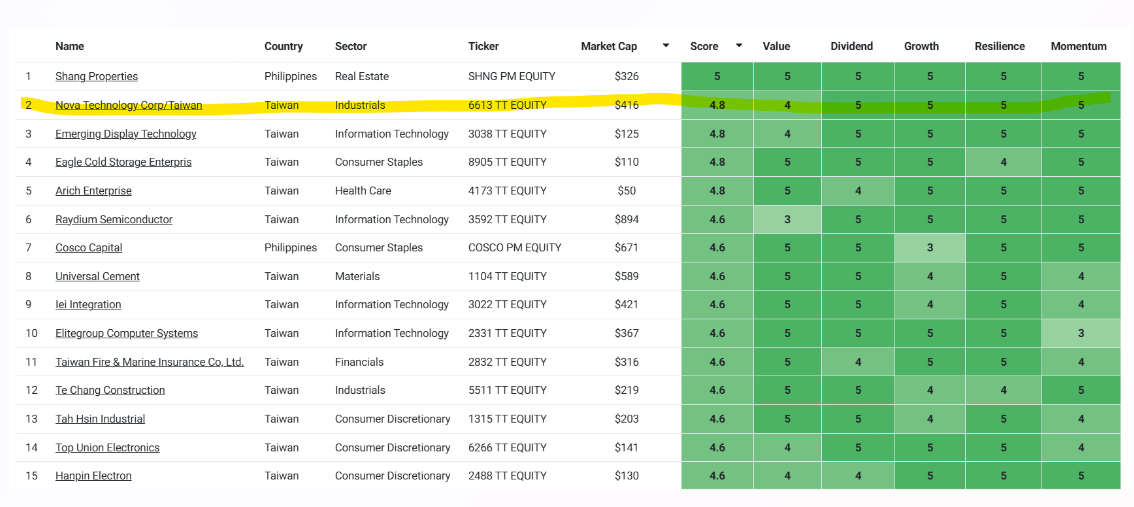Click the Sector column header
Image resolution: width=1134 pixels, height=507 pixels.
point(351,46)
